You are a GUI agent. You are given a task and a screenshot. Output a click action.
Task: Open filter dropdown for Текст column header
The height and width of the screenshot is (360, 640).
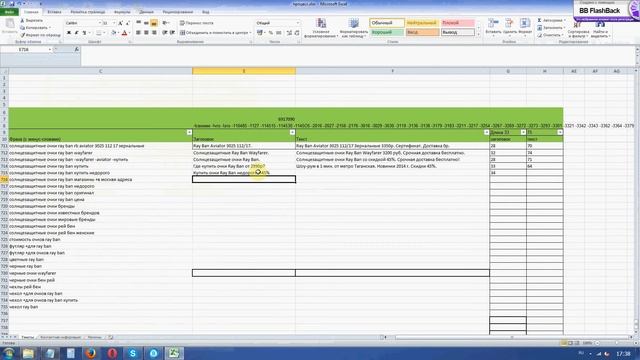coord(486,132)
